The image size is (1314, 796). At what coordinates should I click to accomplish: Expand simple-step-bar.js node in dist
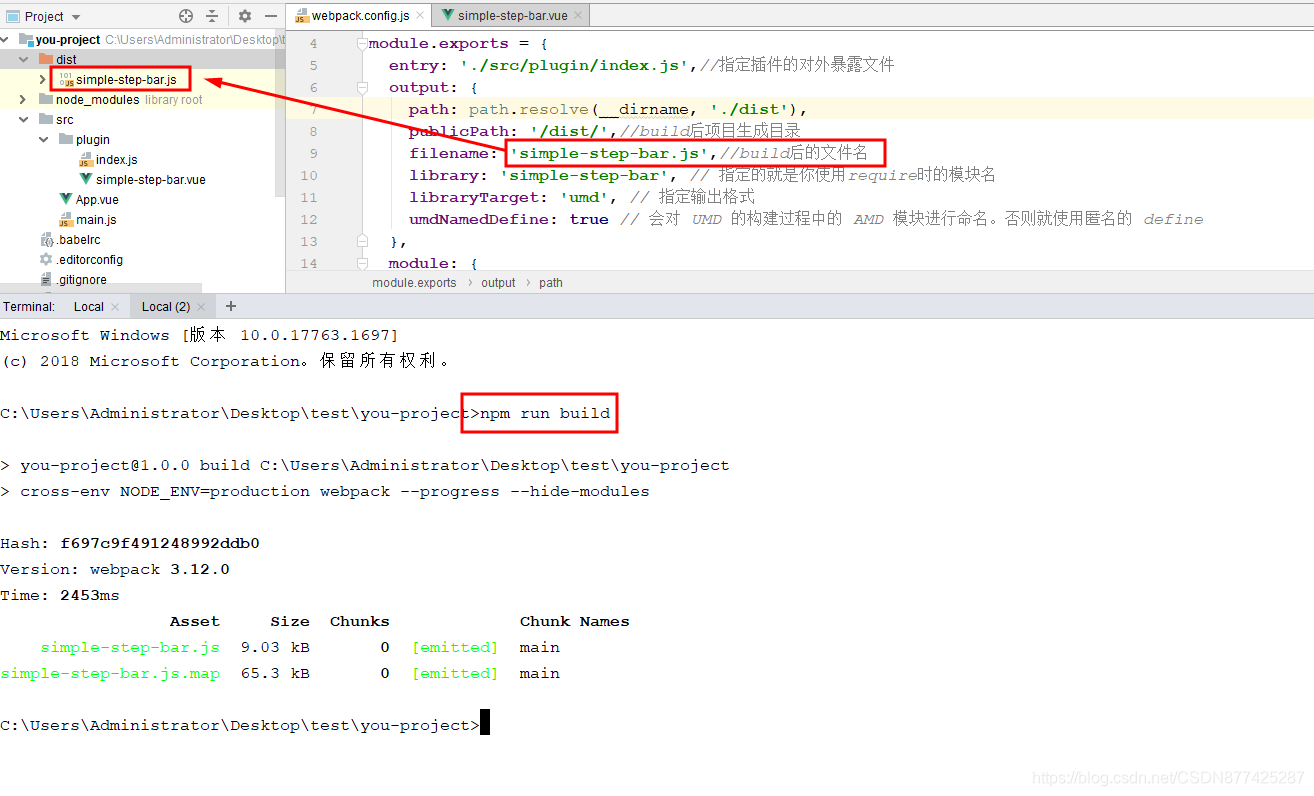(42, 79)
